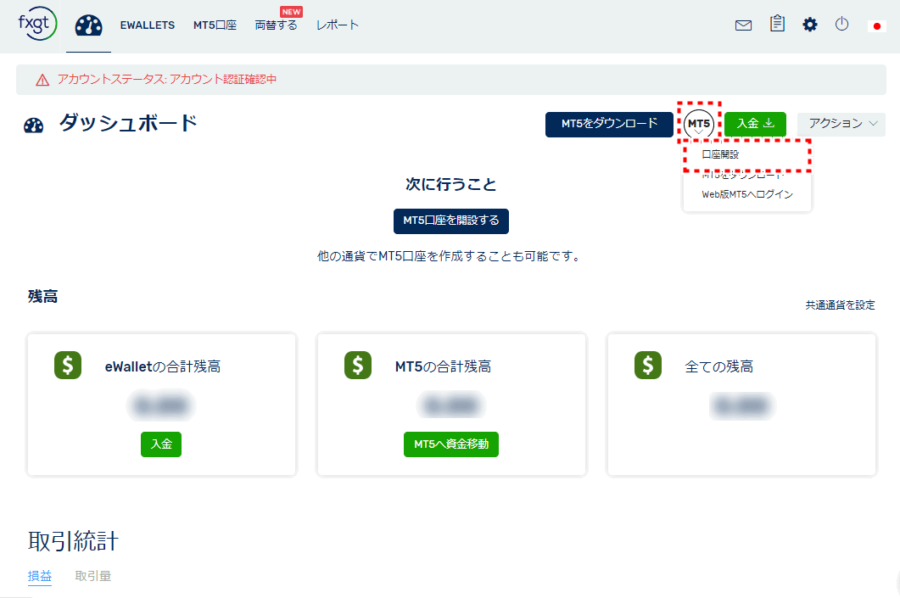The height and width of the screenshot is (598, 900).
Task: Open the clipboard document icon
Action: 777,24
